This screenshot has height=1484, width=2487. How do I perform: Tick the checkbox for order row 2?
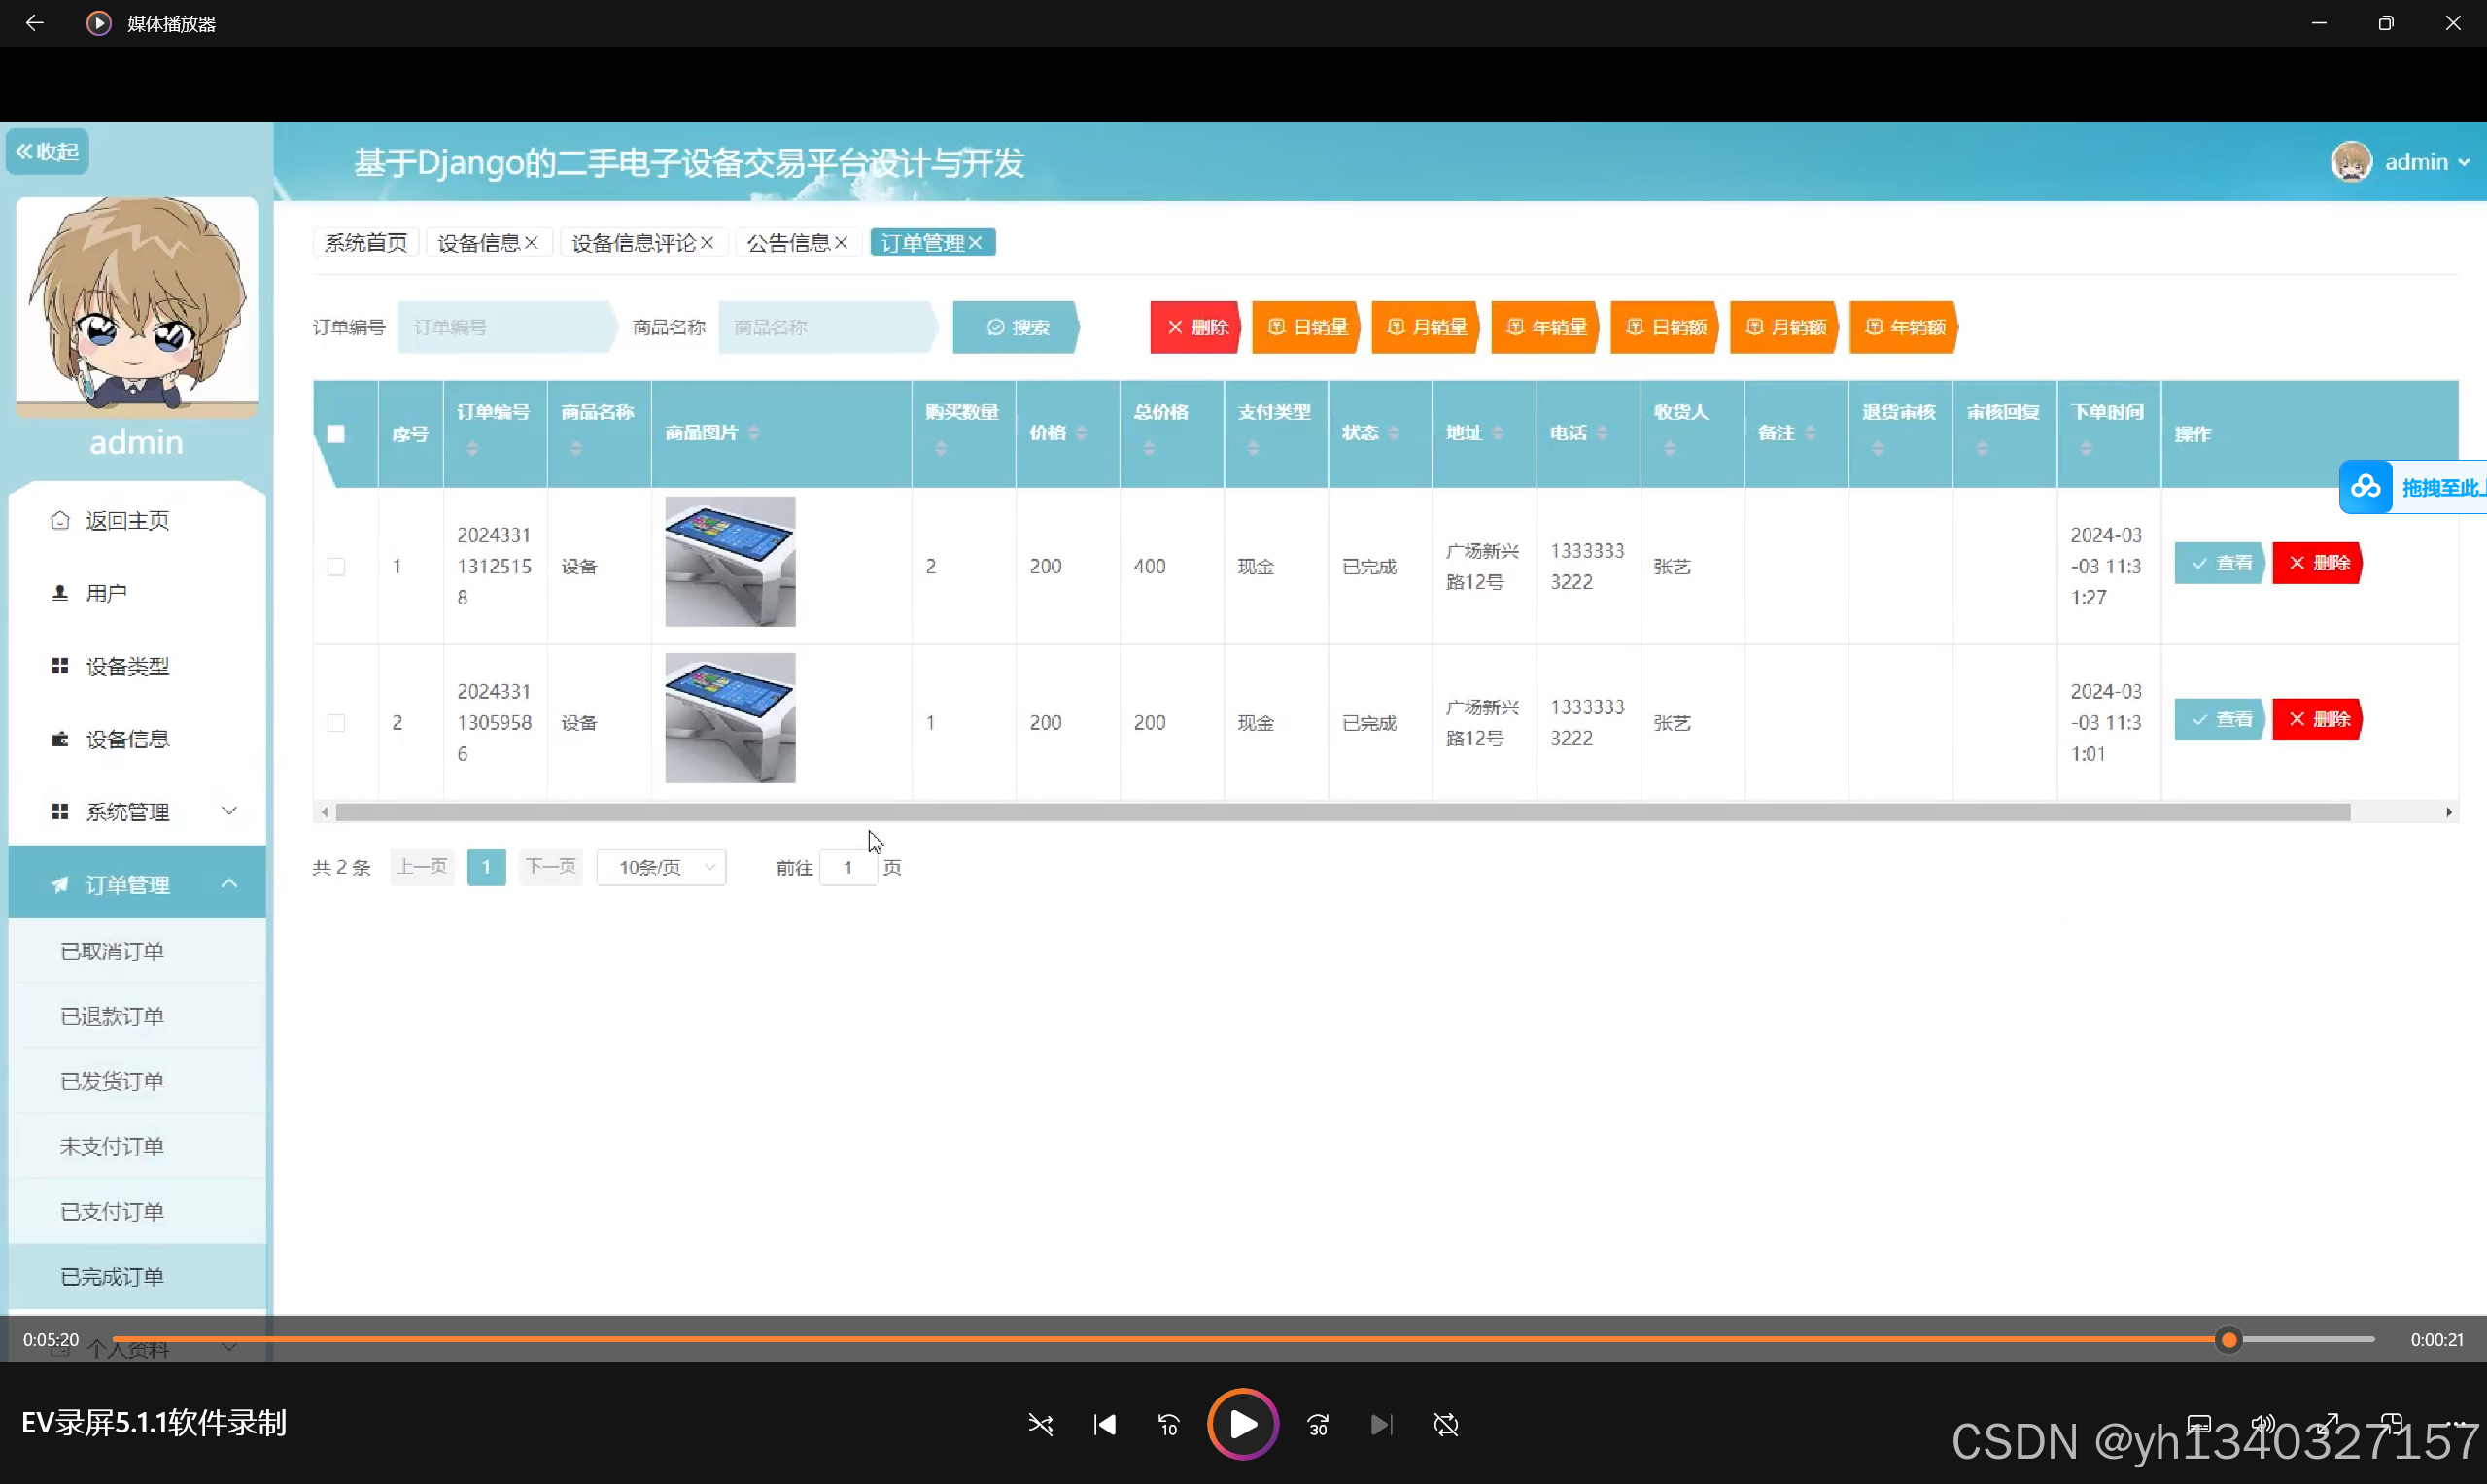336,723
